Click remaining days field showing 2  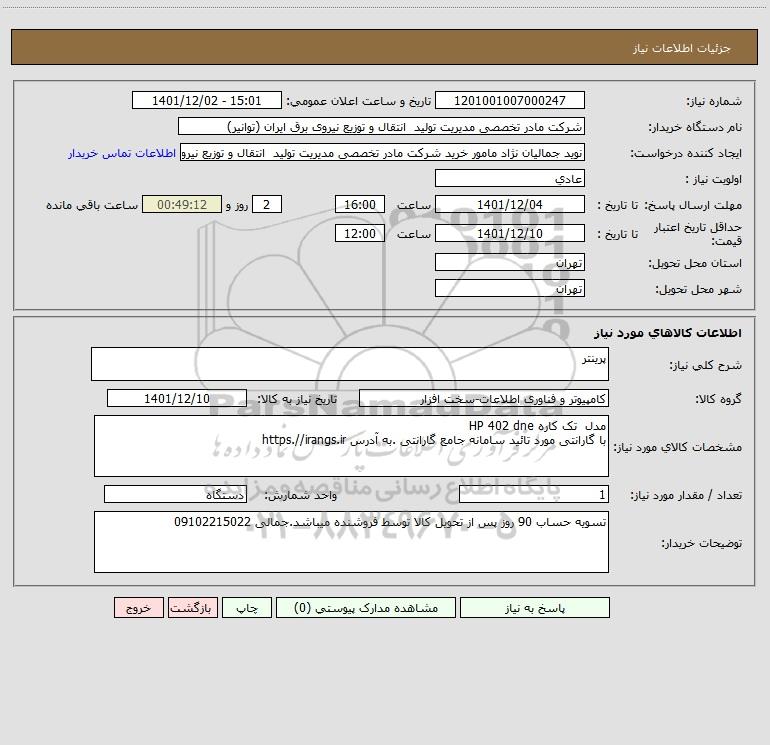point(267,204)
